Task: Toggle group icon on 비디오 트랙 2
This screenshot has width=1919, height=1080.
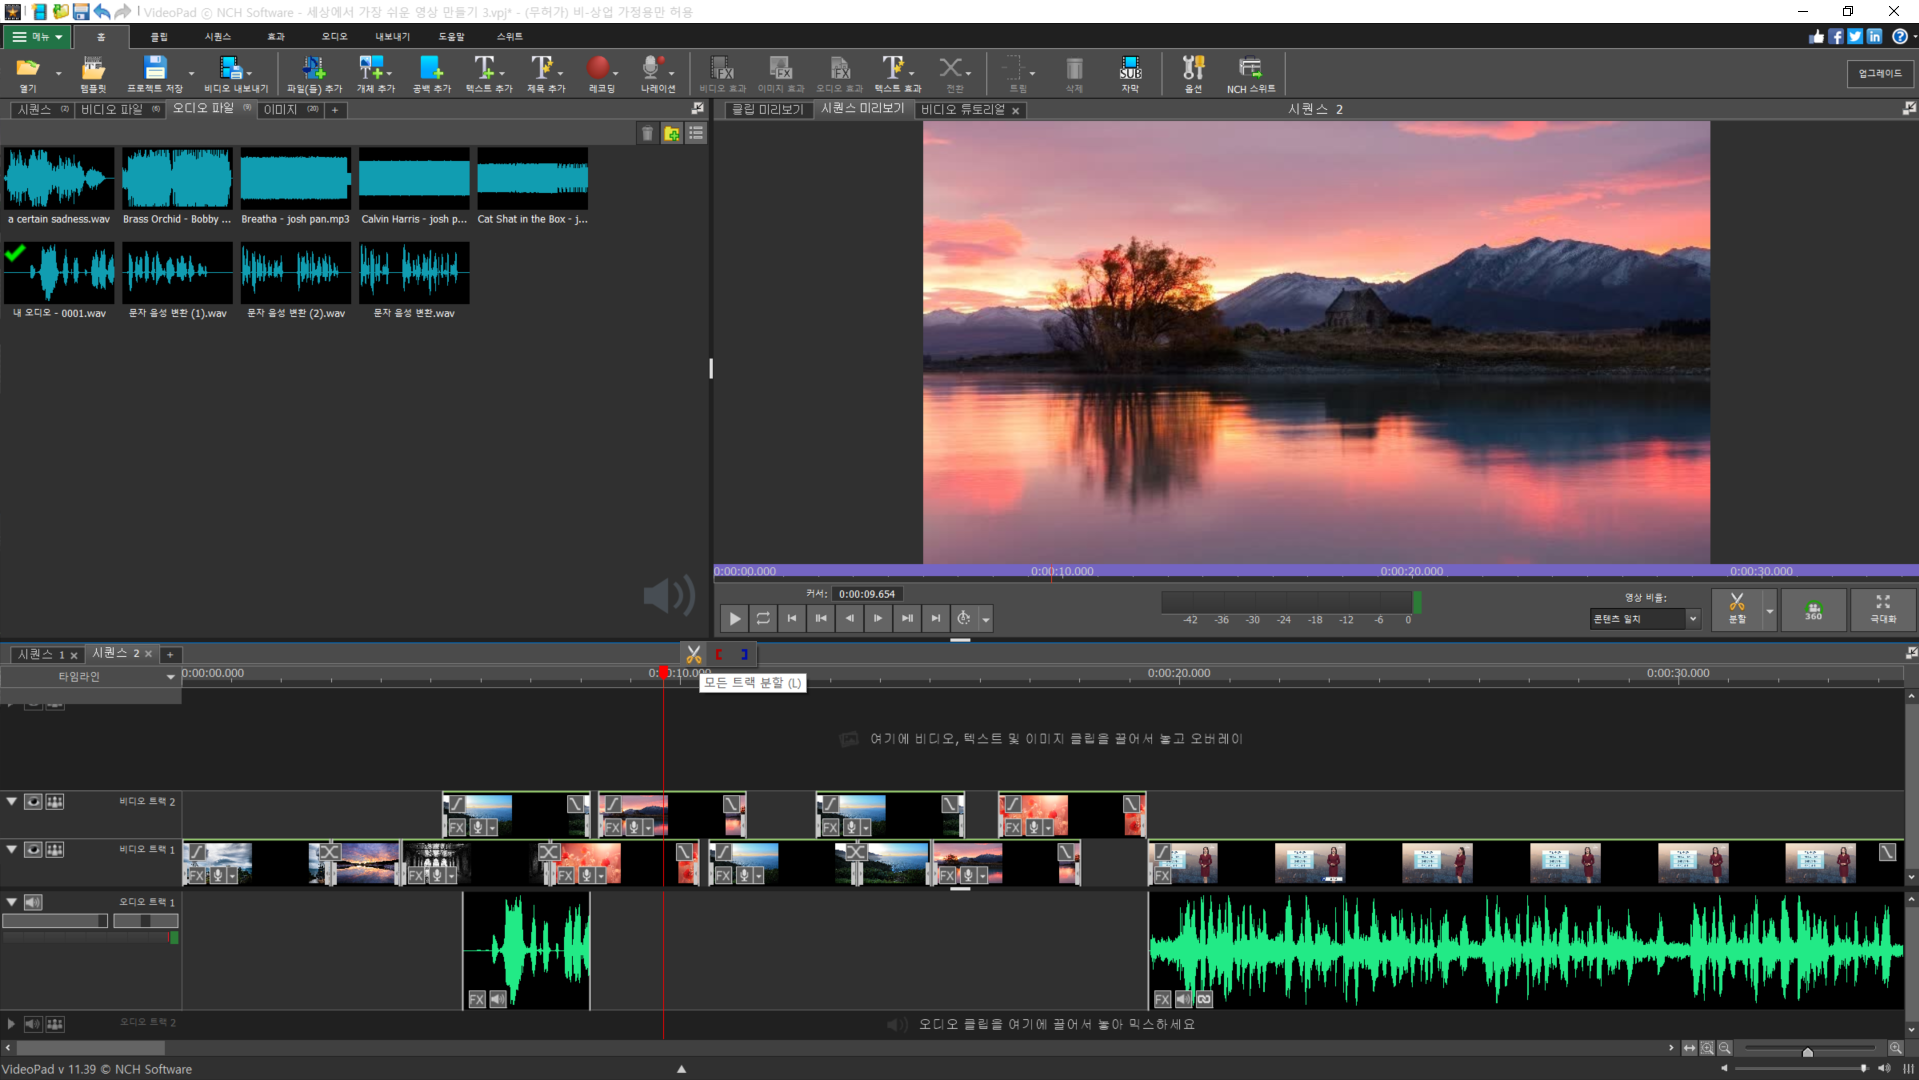Action: point(55,802)
